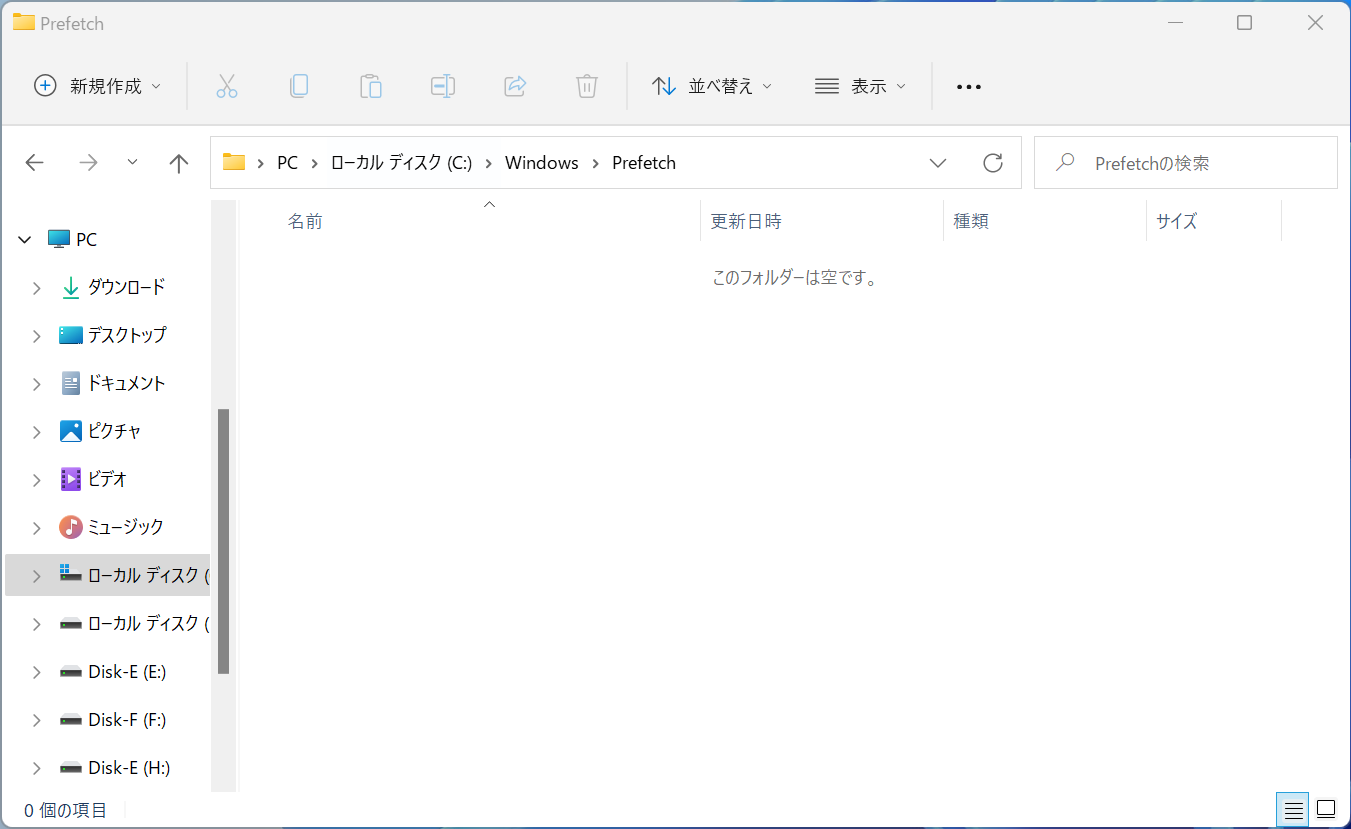Open ドキュメント in navigation pane

click(126, 383)
